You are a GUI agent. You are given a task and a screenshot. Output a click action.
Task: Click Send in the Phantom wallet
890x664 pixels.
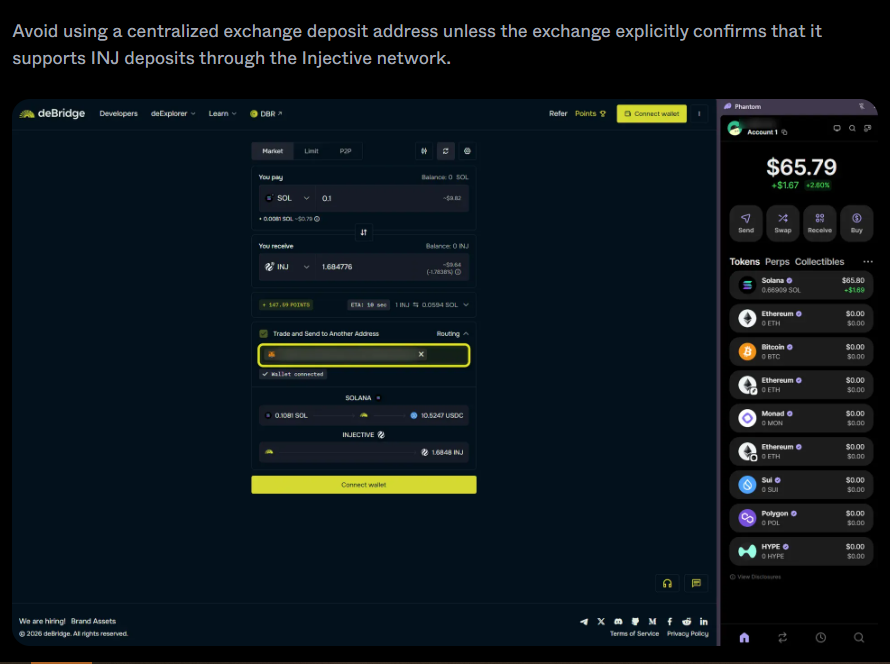coord(746,222)
